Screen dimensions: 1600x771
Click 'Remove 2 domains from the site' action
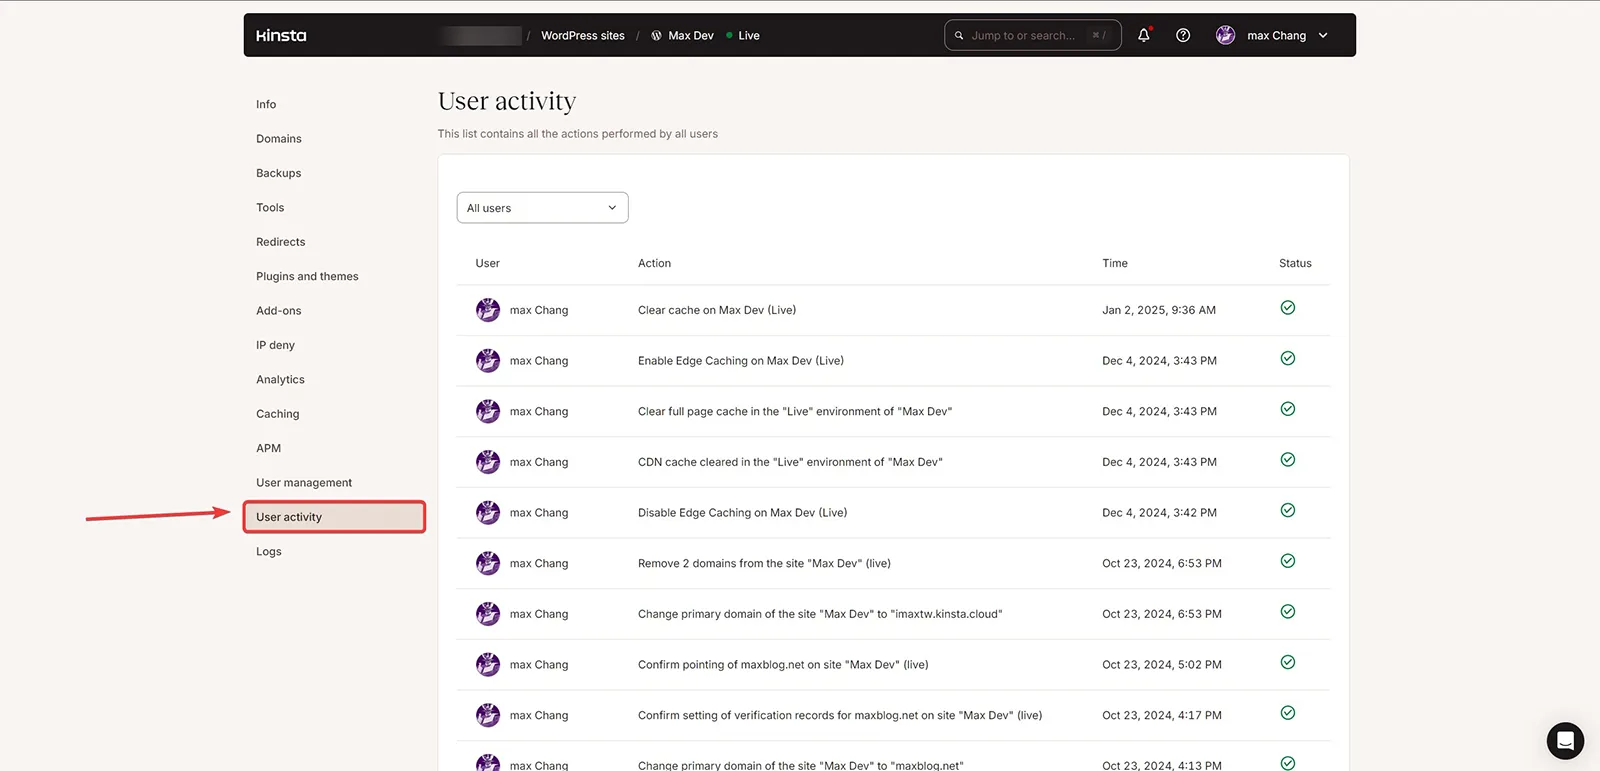click(764, 564)
